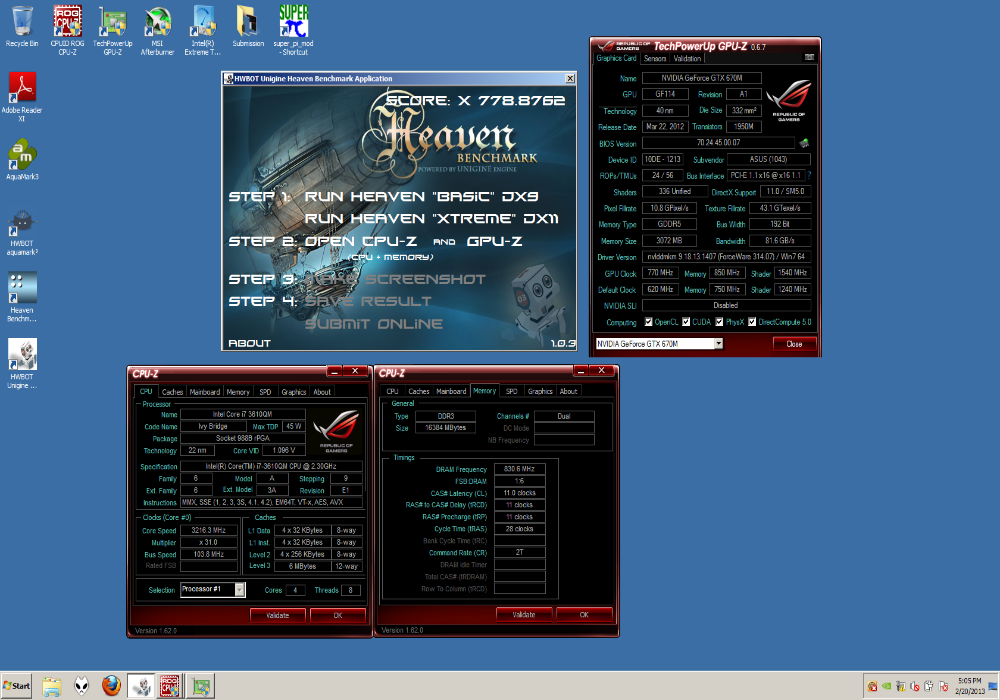Click GPU-Z BIOS save chip icon
1000x700 pixels.
804,143
